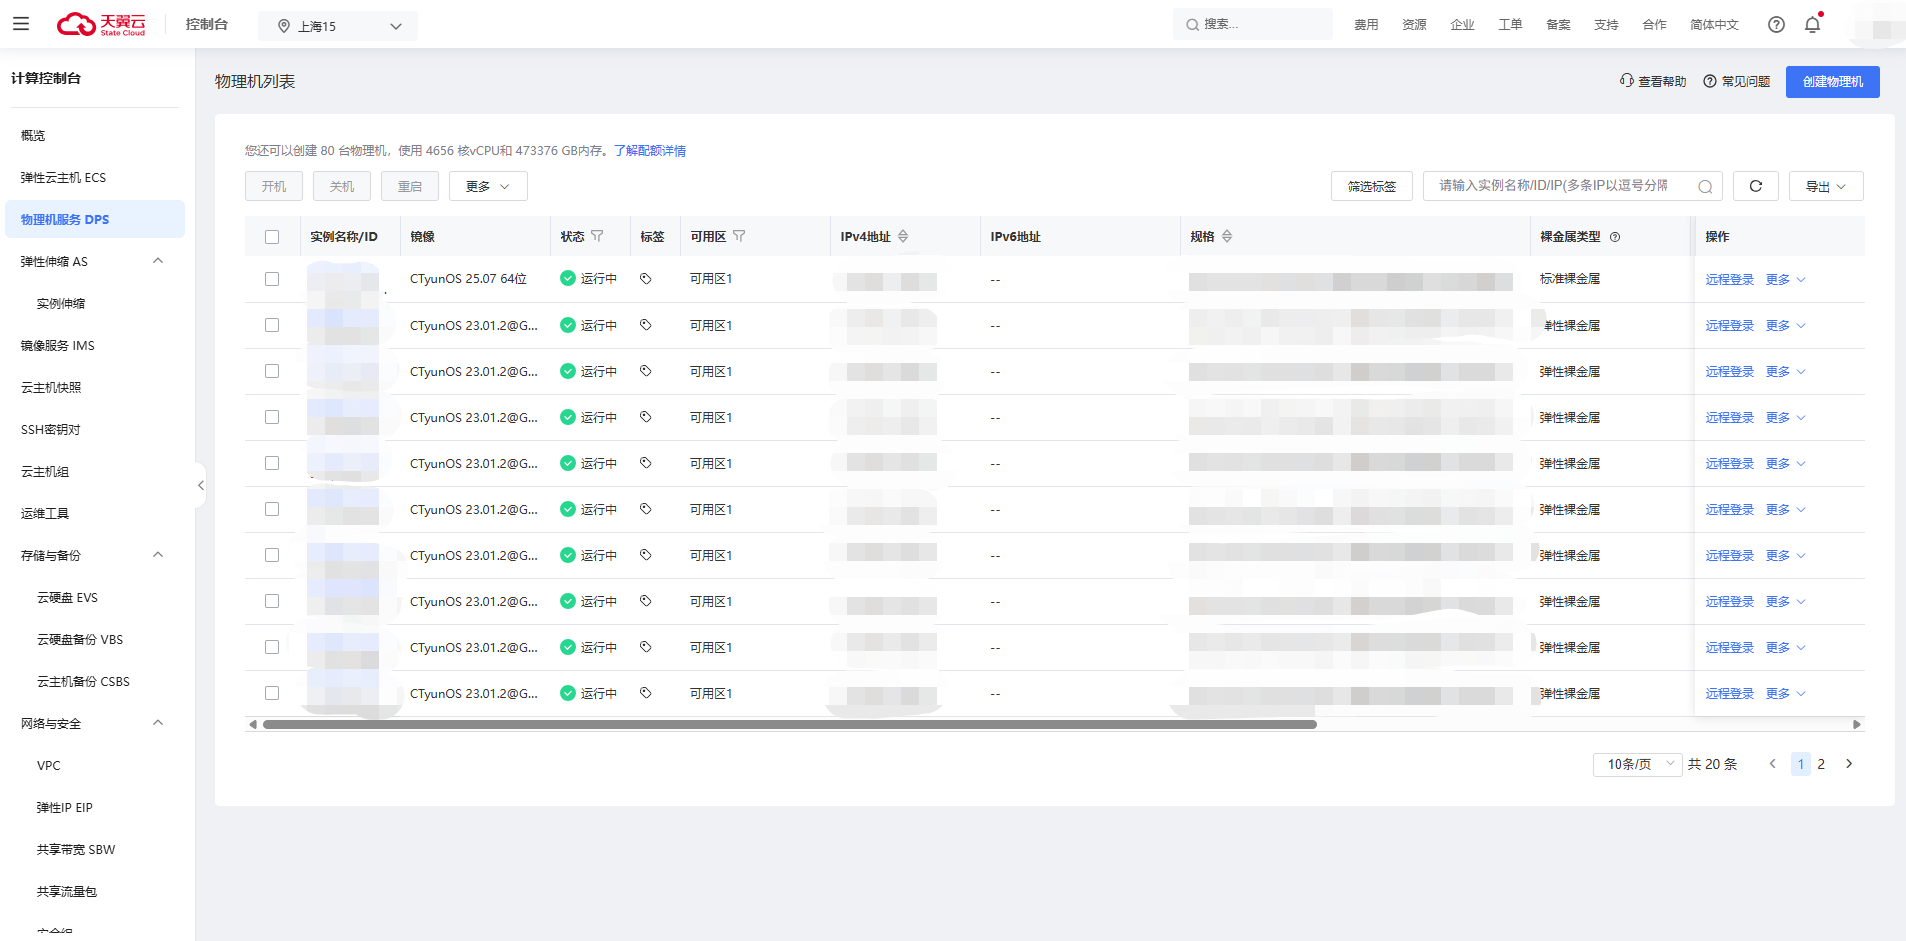Image resolution: width=1906 pixels, height=941 pixels.
Task: Open the 了解配额详情 link
Action: [x=650, y=151]
